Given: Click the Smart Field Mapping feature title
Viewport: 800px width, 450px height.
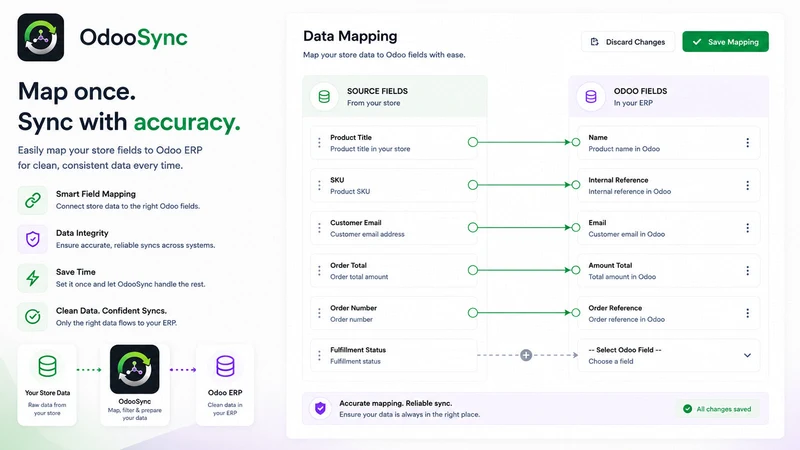Looking at the screenshot, I should coord(96,194).
